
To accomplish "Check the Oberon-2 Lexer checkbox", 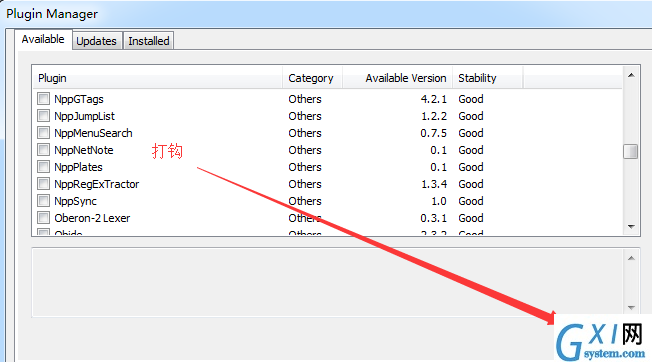I will (43, 218).
